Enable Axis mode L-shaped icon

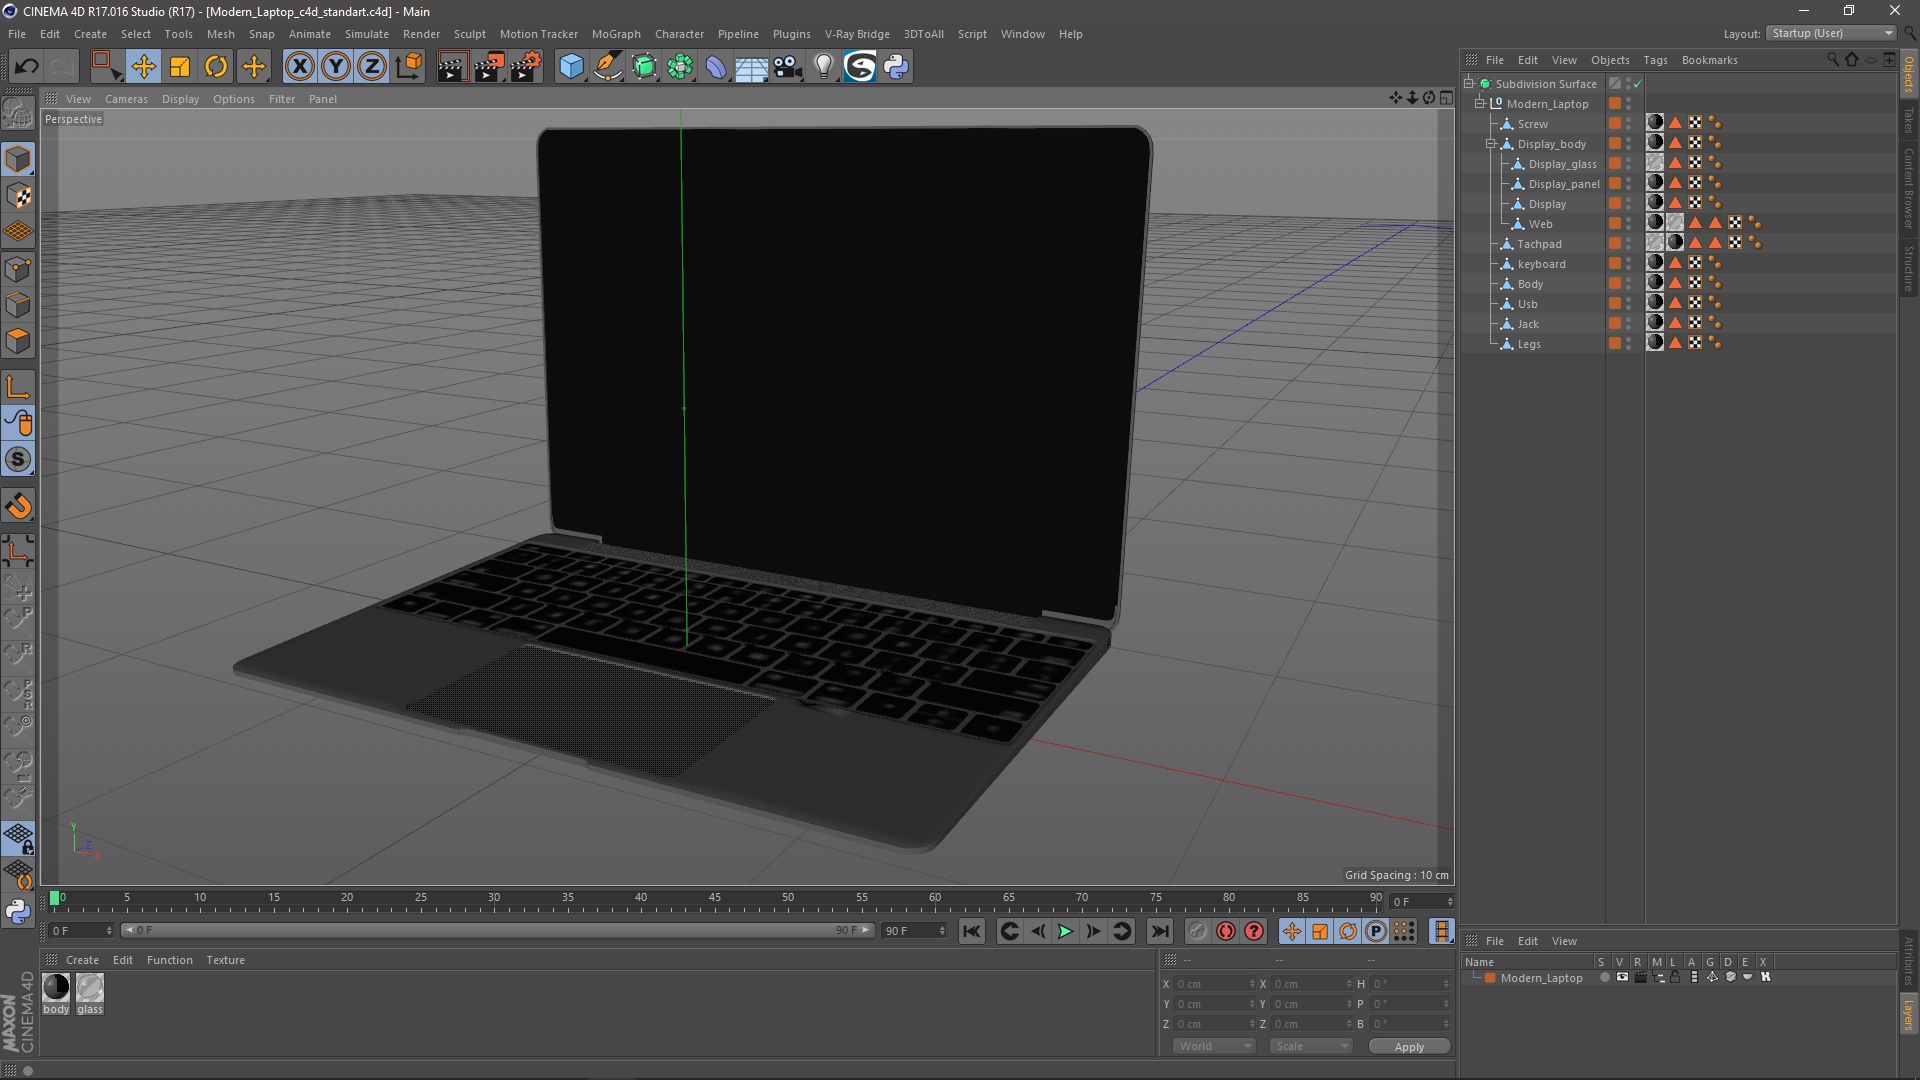(18, 388)
